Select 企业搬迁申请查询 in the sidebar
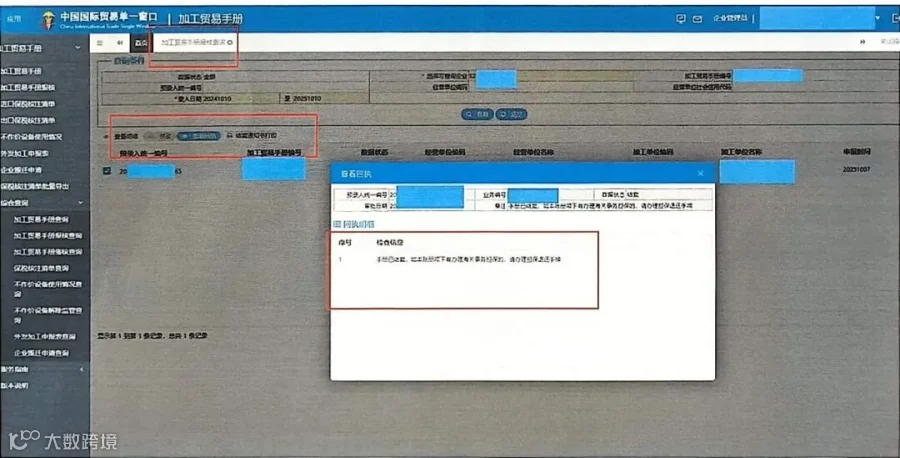Image resolution: width=900 pixels, height=458 pixels. click(41, 353)
